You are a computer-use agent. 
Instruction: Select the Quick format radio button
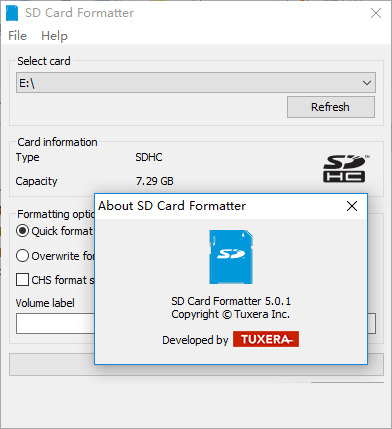pos(22,231)
